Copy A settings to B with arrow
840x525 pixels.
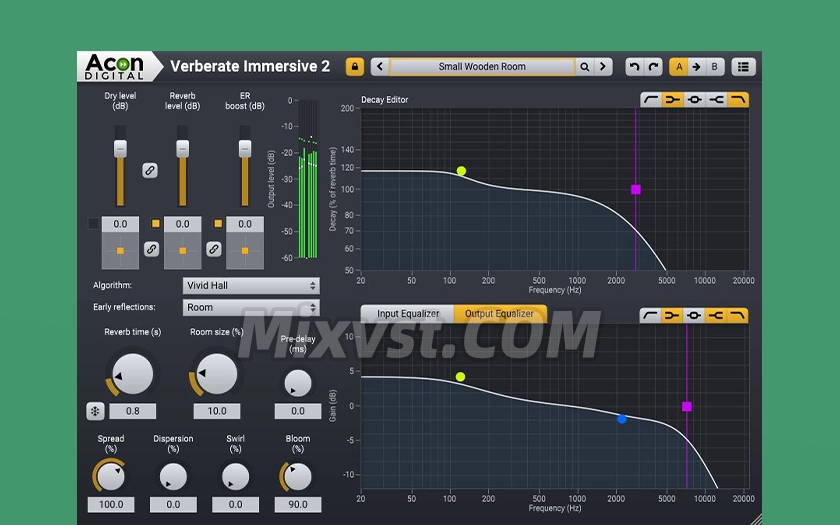tap(696, 67)
